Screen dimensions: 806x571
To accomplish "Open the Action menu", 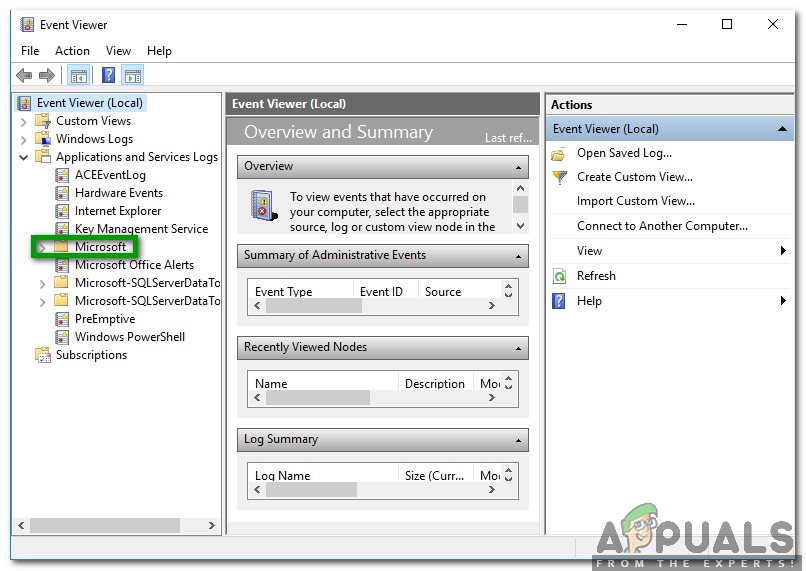I will (72, 51).
